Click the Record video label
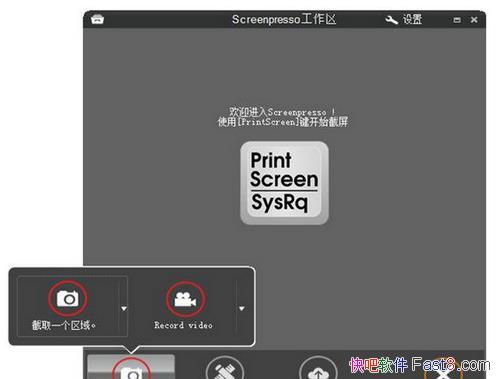496x379 pixels. 183,325
